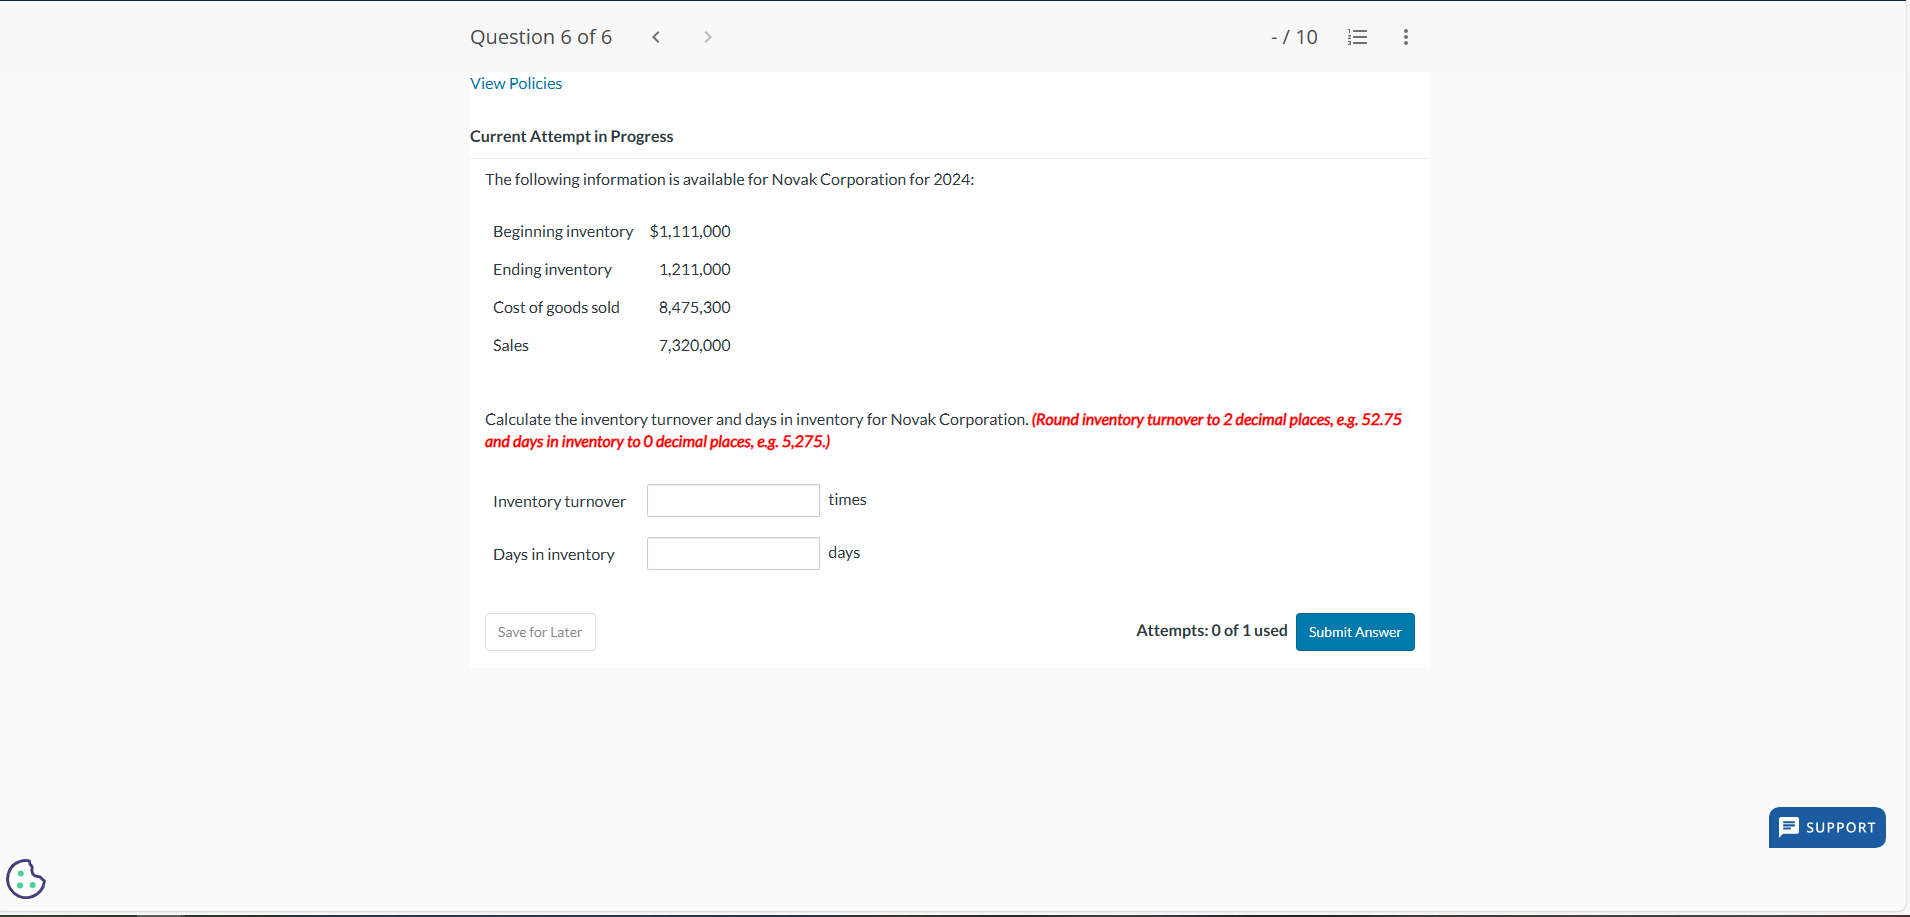Click the View Policies link
The image size is (1910, 917).
(516, 83)
